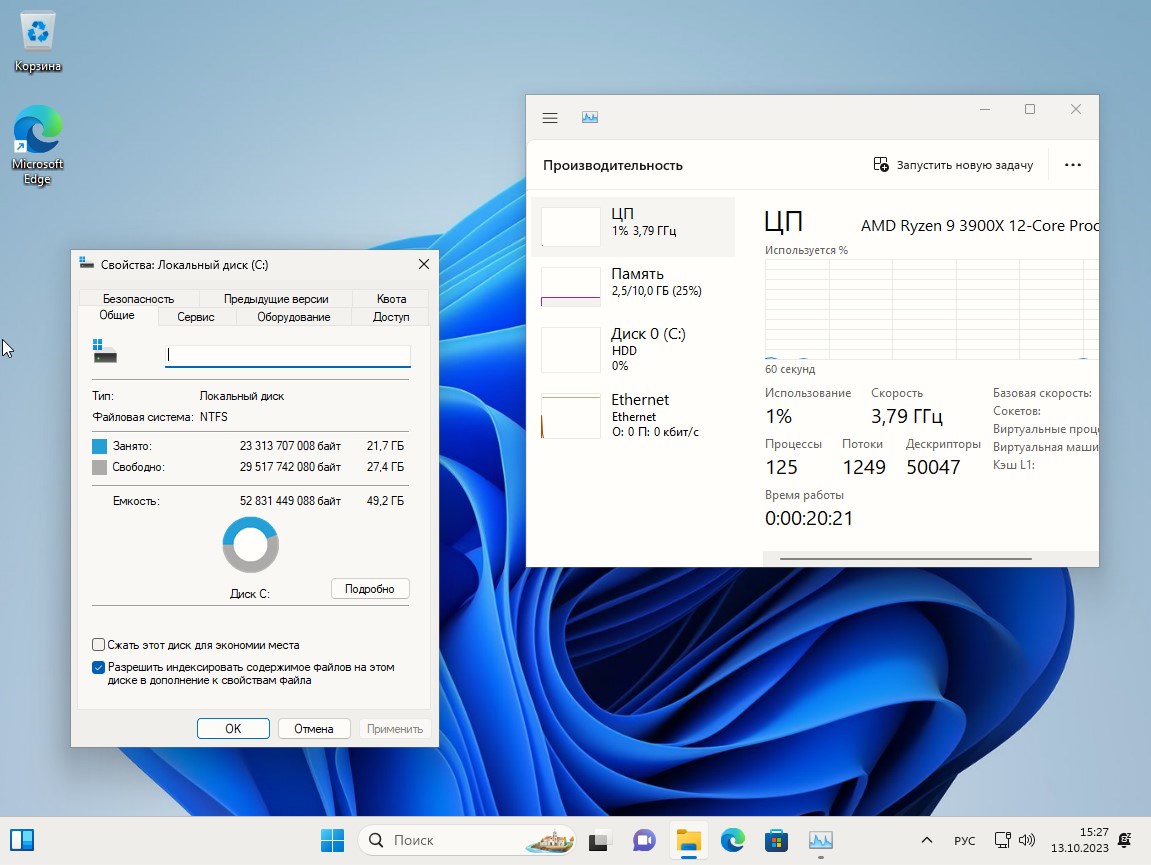Image resolution: width=1151 pixels, height=865 pixels.
Task: Click the disk label input field
Action: click(x=288, y=355)
